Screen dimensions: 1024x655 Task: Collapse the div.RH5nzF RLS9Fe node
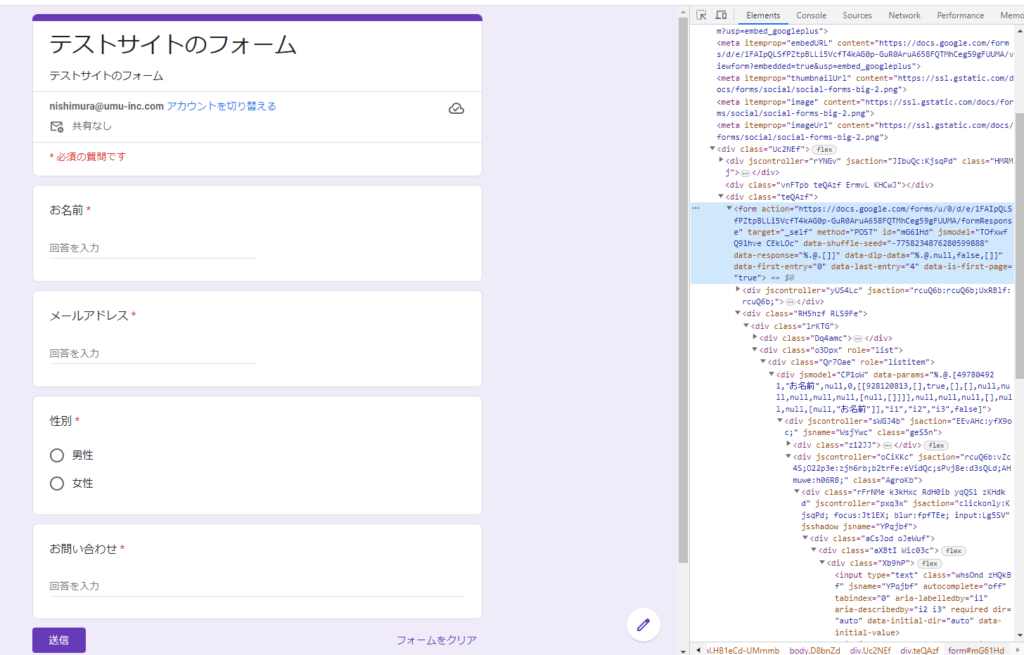point(737,313)
